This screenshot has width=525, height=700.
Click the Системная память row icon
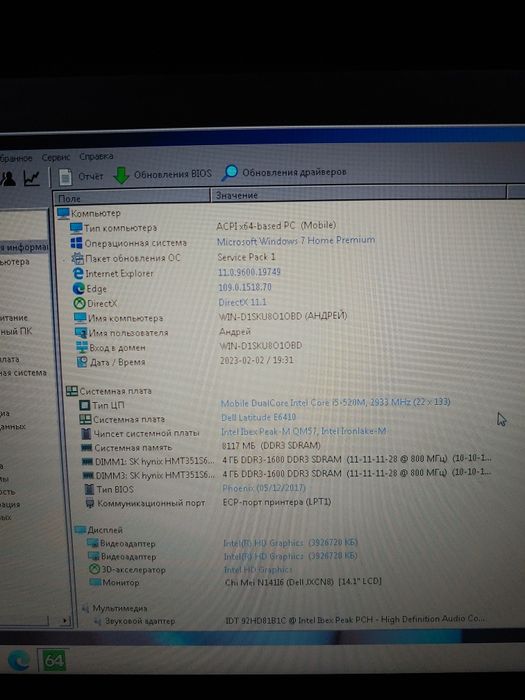(87, 447)
